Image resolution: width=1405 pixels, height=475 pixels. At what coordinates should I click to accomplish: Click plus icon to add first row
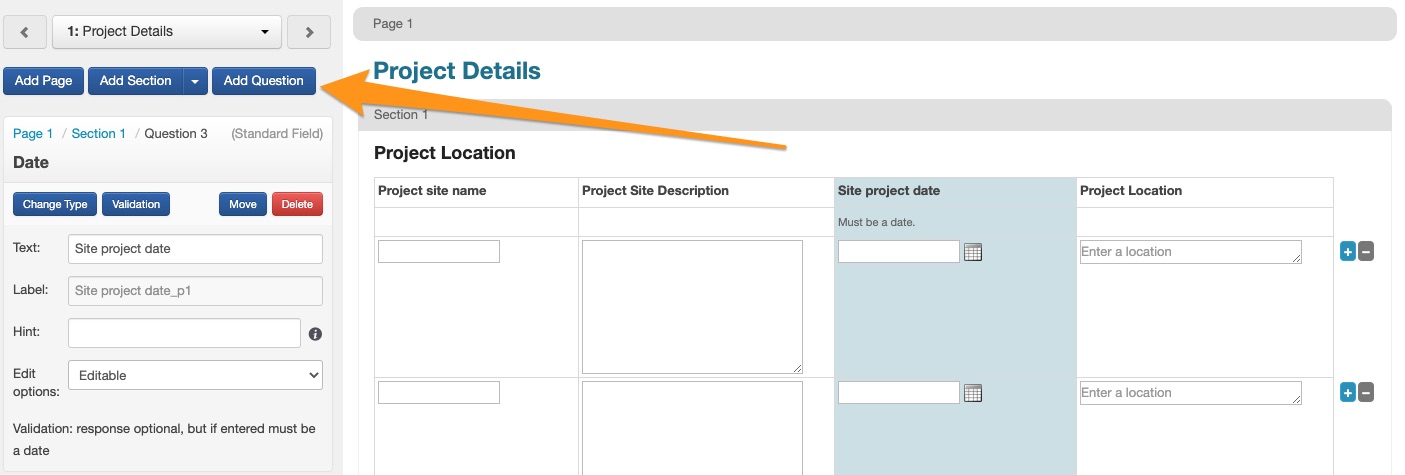point(1347,252)
